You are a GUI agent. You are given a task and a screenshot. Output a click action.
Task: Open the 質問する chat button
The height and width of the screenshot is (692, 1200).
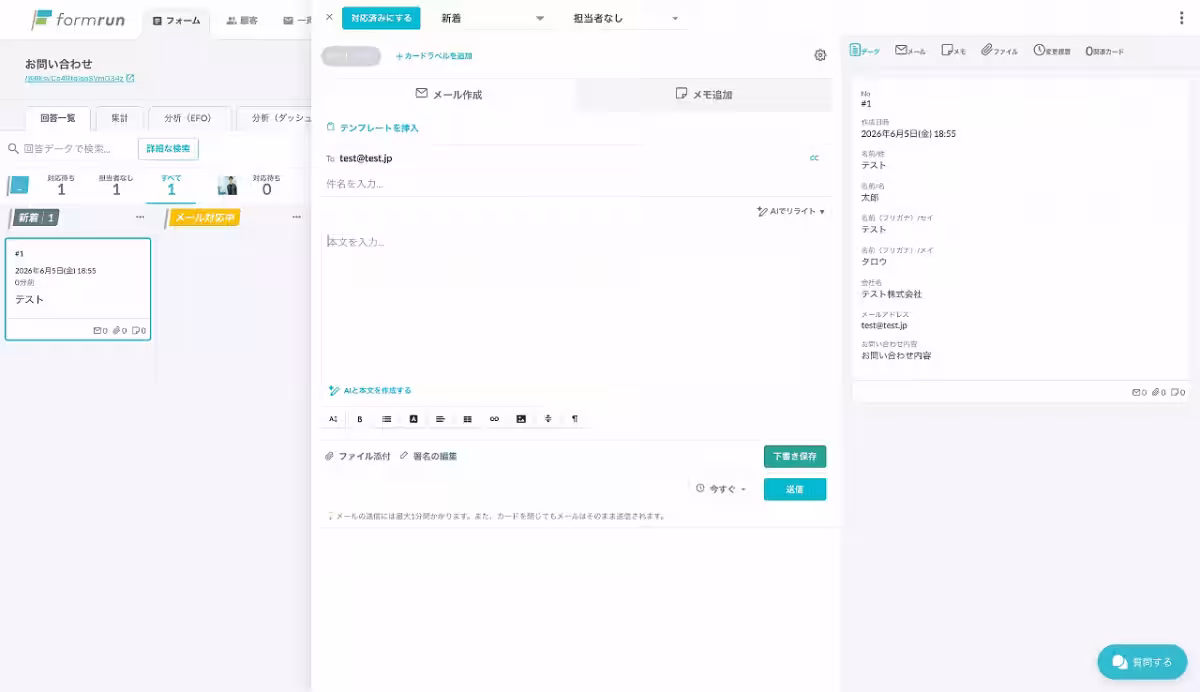[1142, 662]
